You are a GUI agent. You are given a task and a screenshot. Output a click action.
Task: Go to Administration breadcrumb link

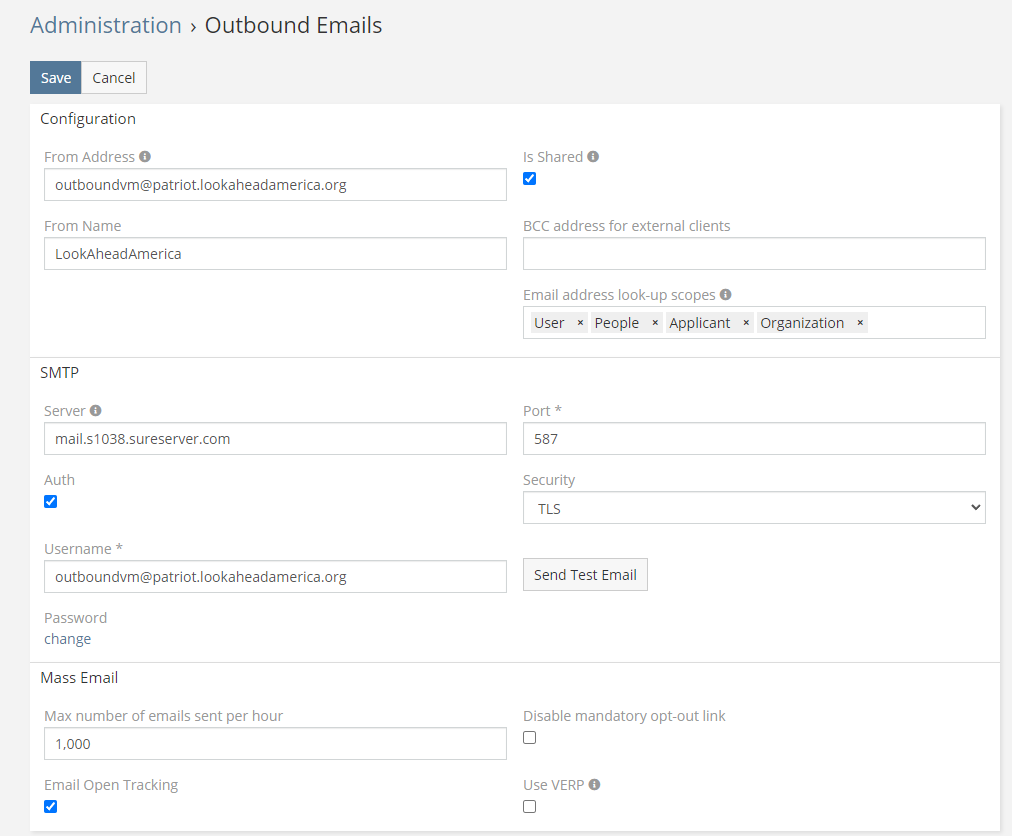click(106, 25)
